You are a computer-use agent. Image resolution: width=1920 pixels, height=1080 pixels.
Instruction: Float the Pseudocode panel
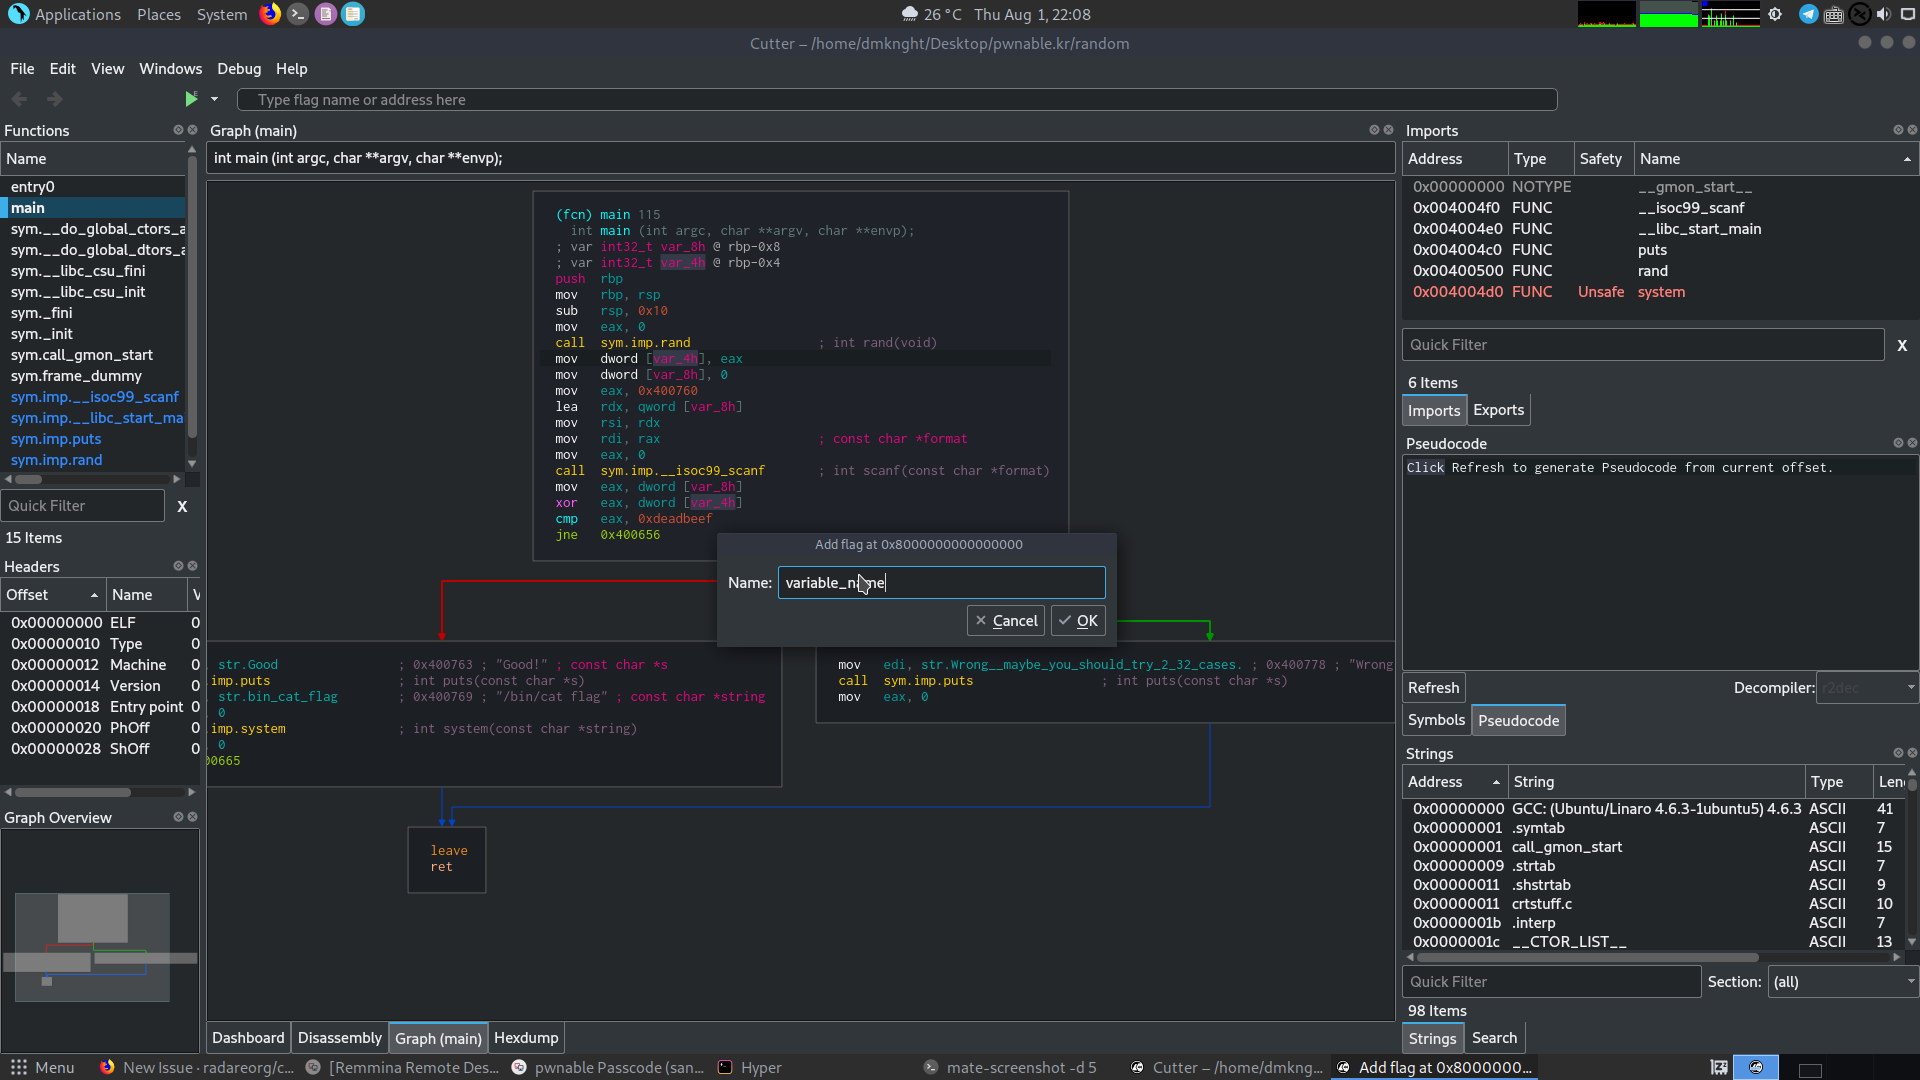click(x=1898, y=443)
